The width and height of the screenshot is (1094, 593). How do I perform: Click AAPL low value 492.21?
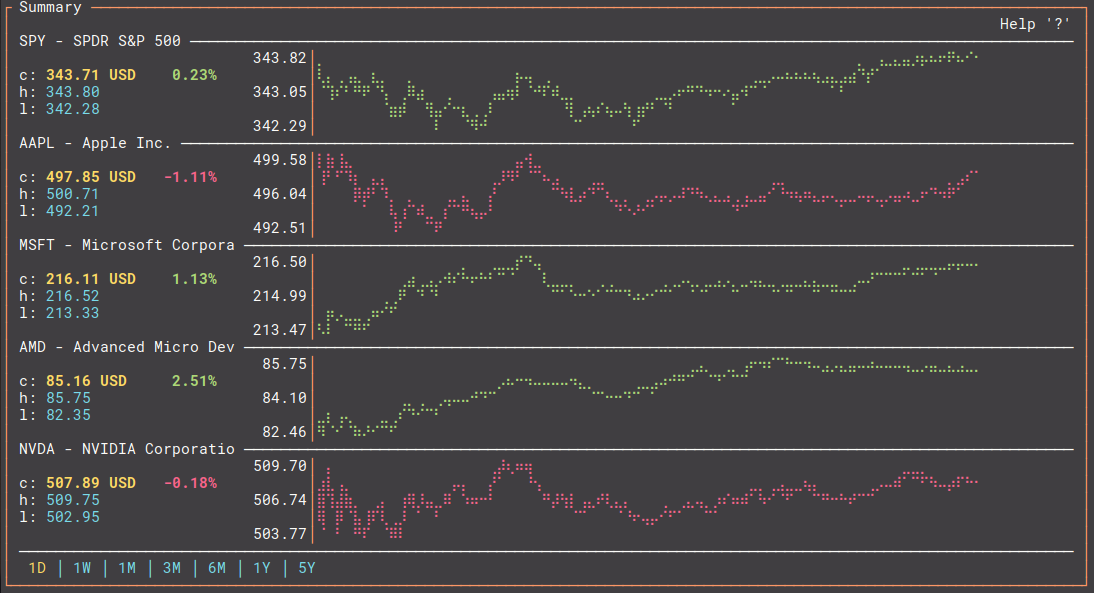pyautogui.click(x=73, y=211)
